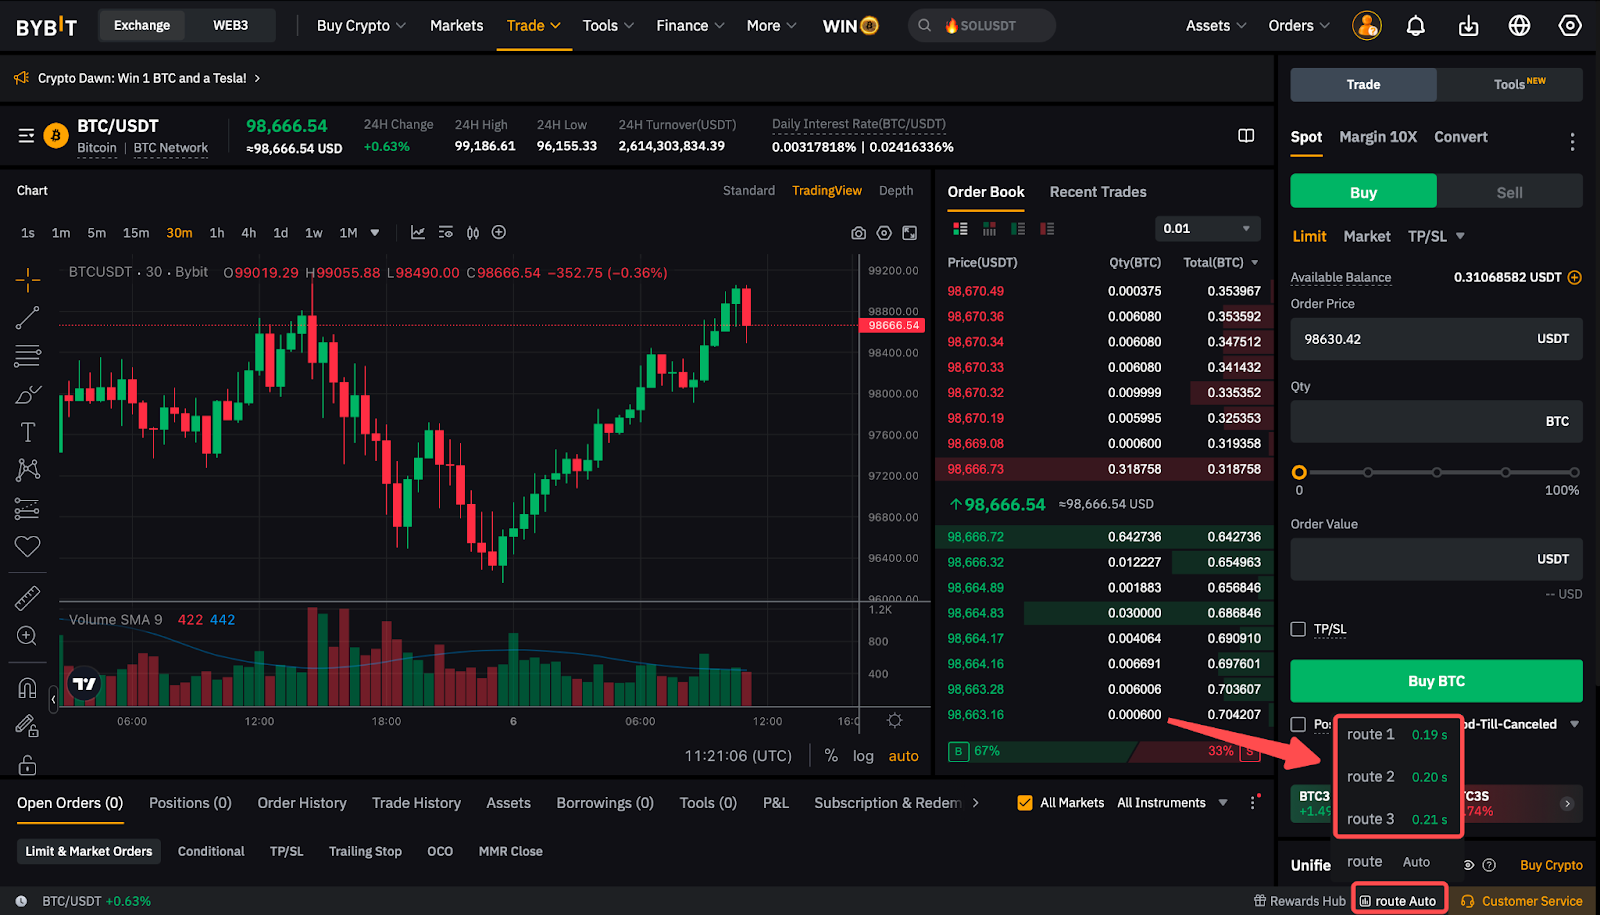Switch to the Recent Trades tab
The width and height of the screenshot is (1600, 915).
(x=1097, y=192)
